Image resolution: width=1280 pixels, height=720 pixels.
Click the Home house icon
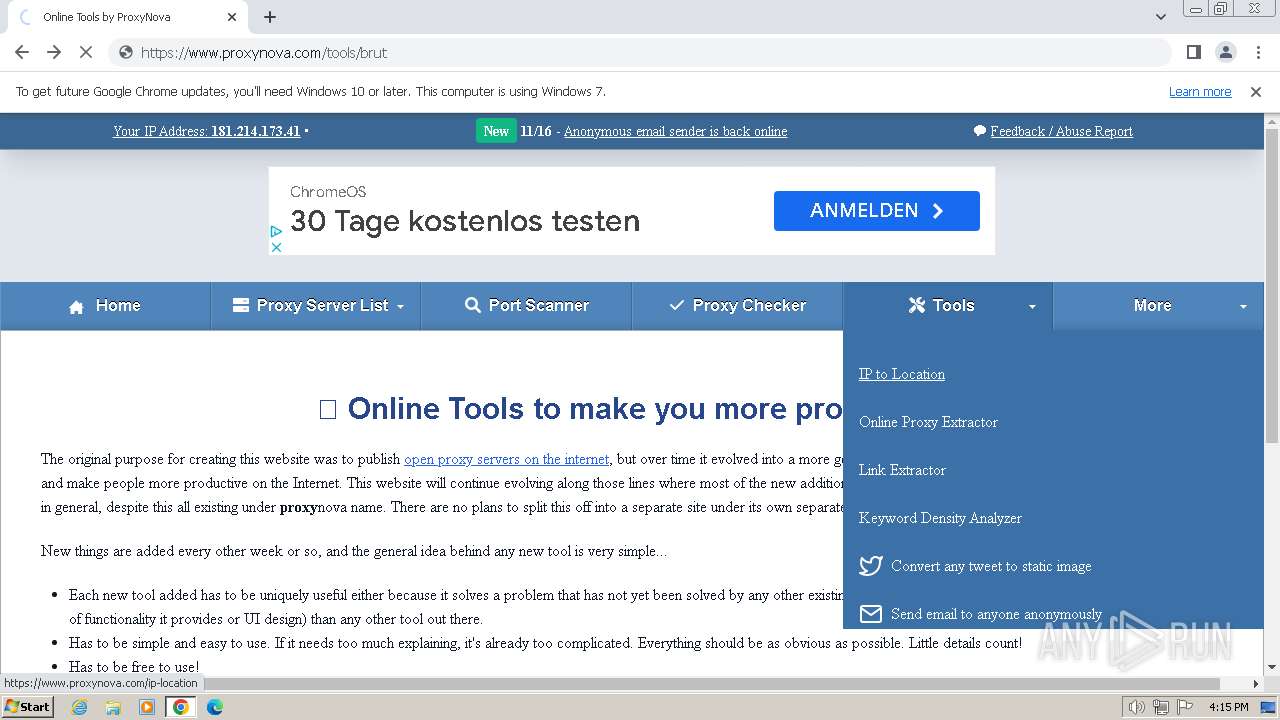tap(76, 307)
